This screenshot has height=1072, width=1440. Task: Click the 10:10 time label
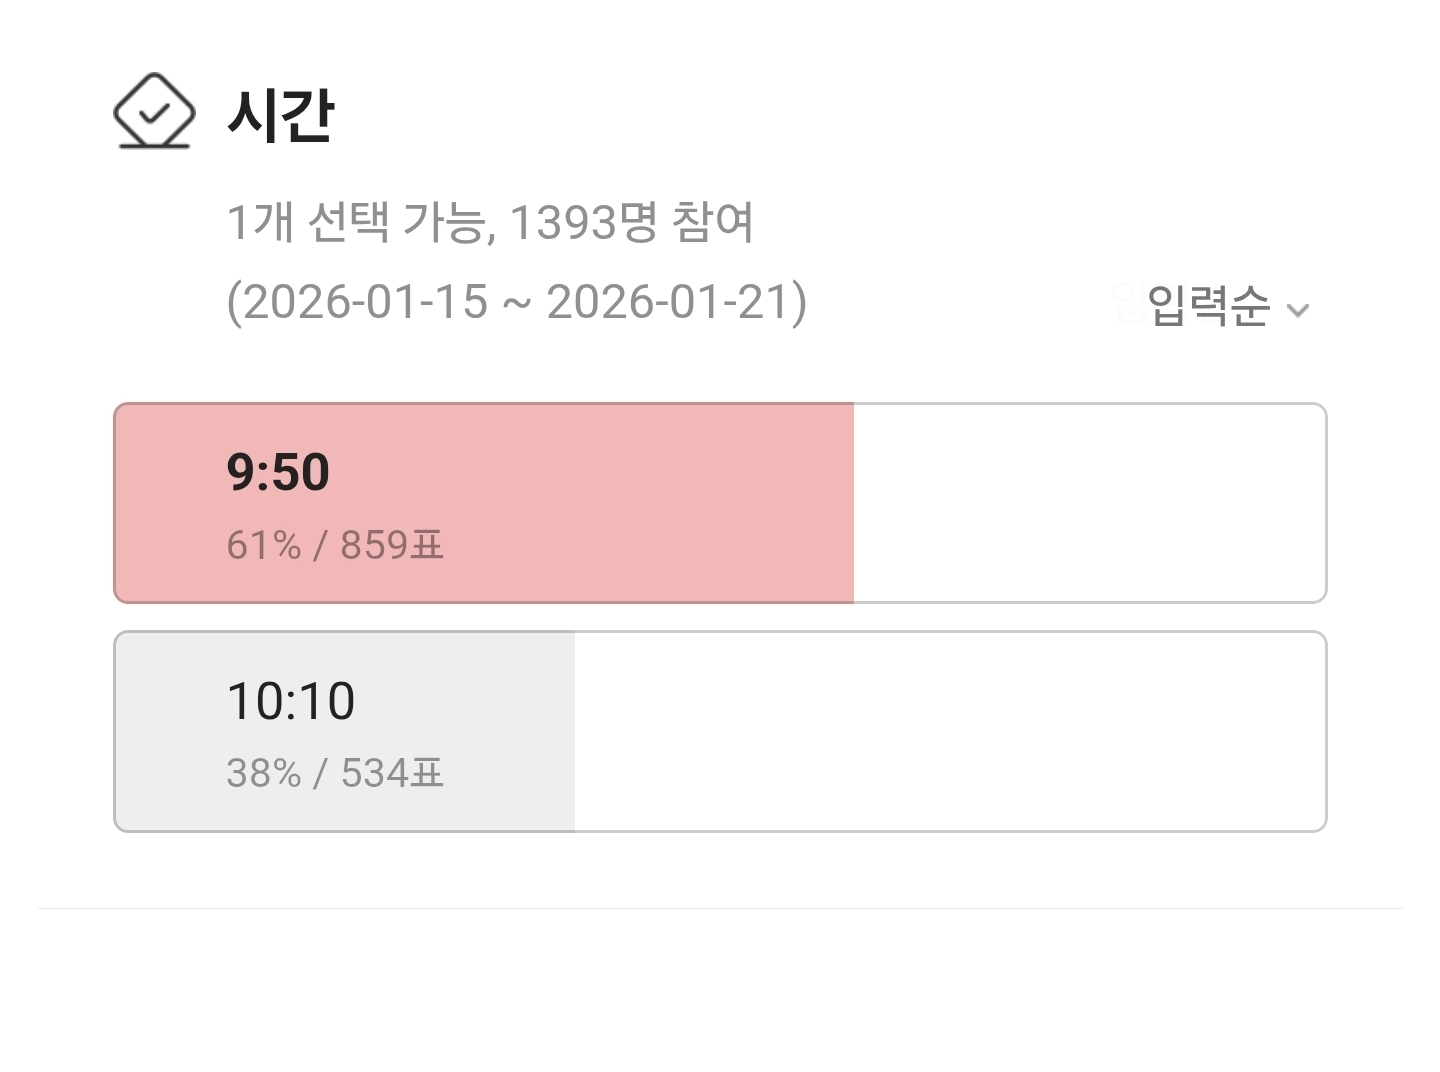click(x=290, y=701)
